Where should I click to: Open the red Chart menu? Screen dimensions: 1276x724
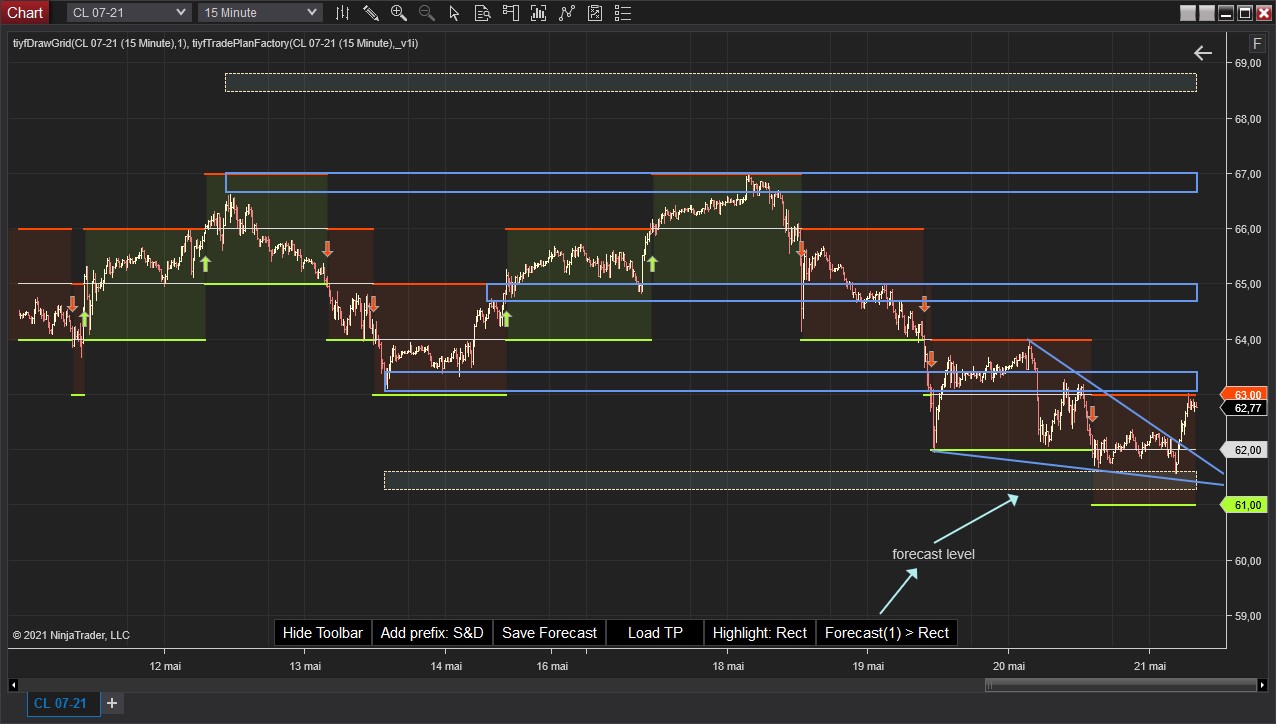[24, 12]
